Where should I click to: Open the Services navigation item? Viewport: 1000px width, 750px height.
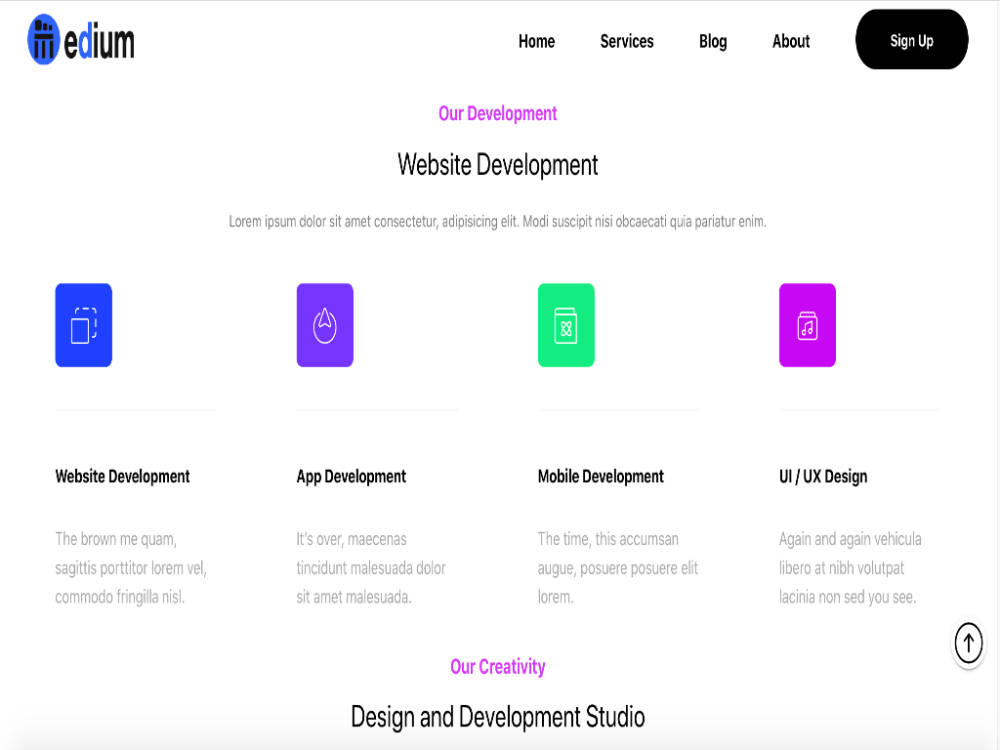[x=626, y=41]
